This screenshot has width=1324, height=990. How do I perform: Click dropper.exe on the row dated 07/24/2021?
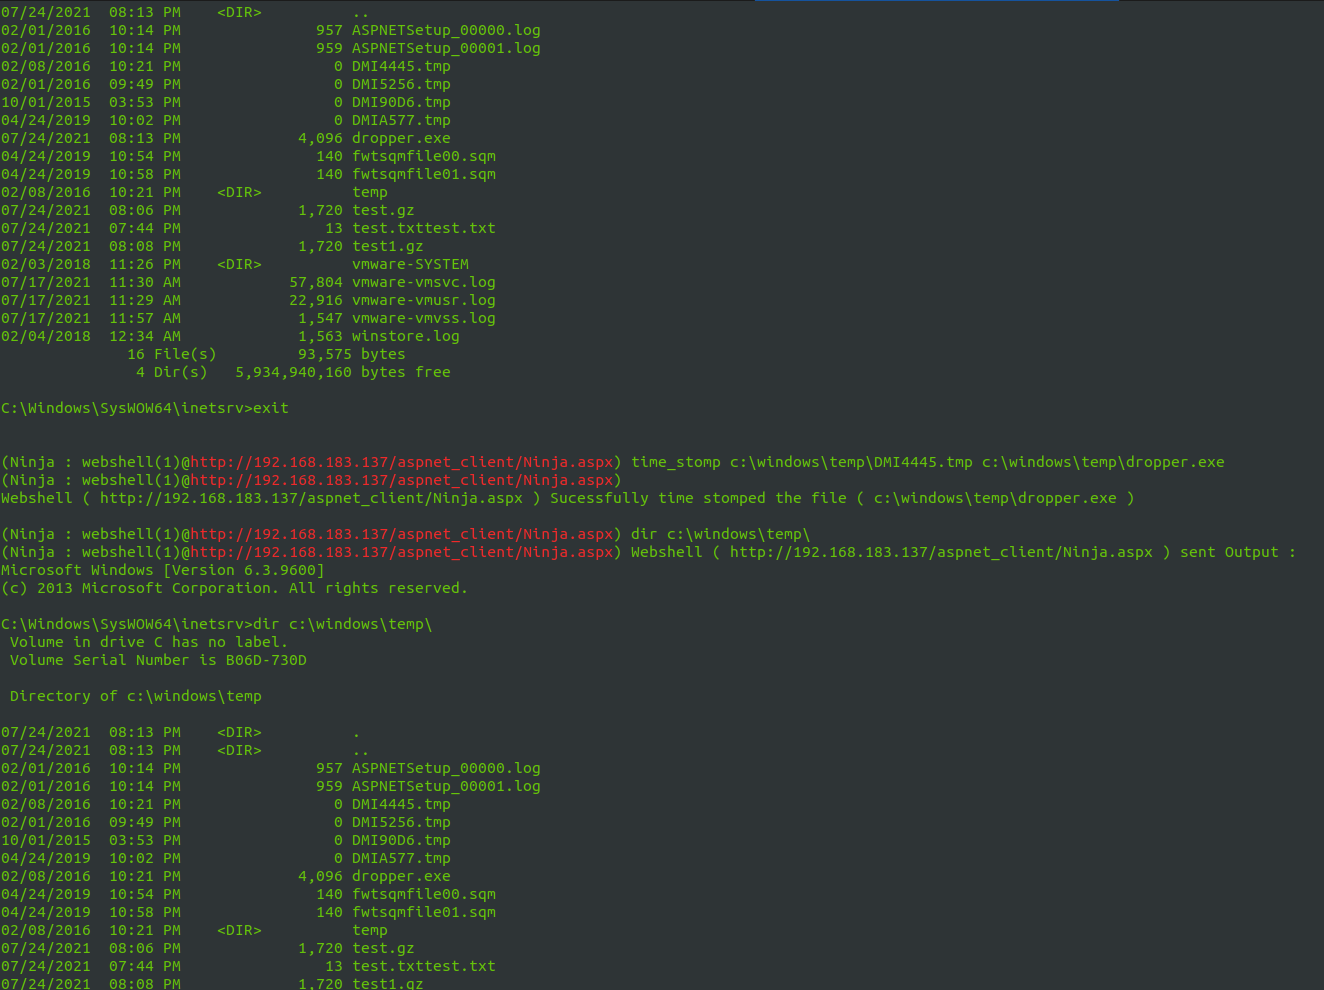click(401, 138)
